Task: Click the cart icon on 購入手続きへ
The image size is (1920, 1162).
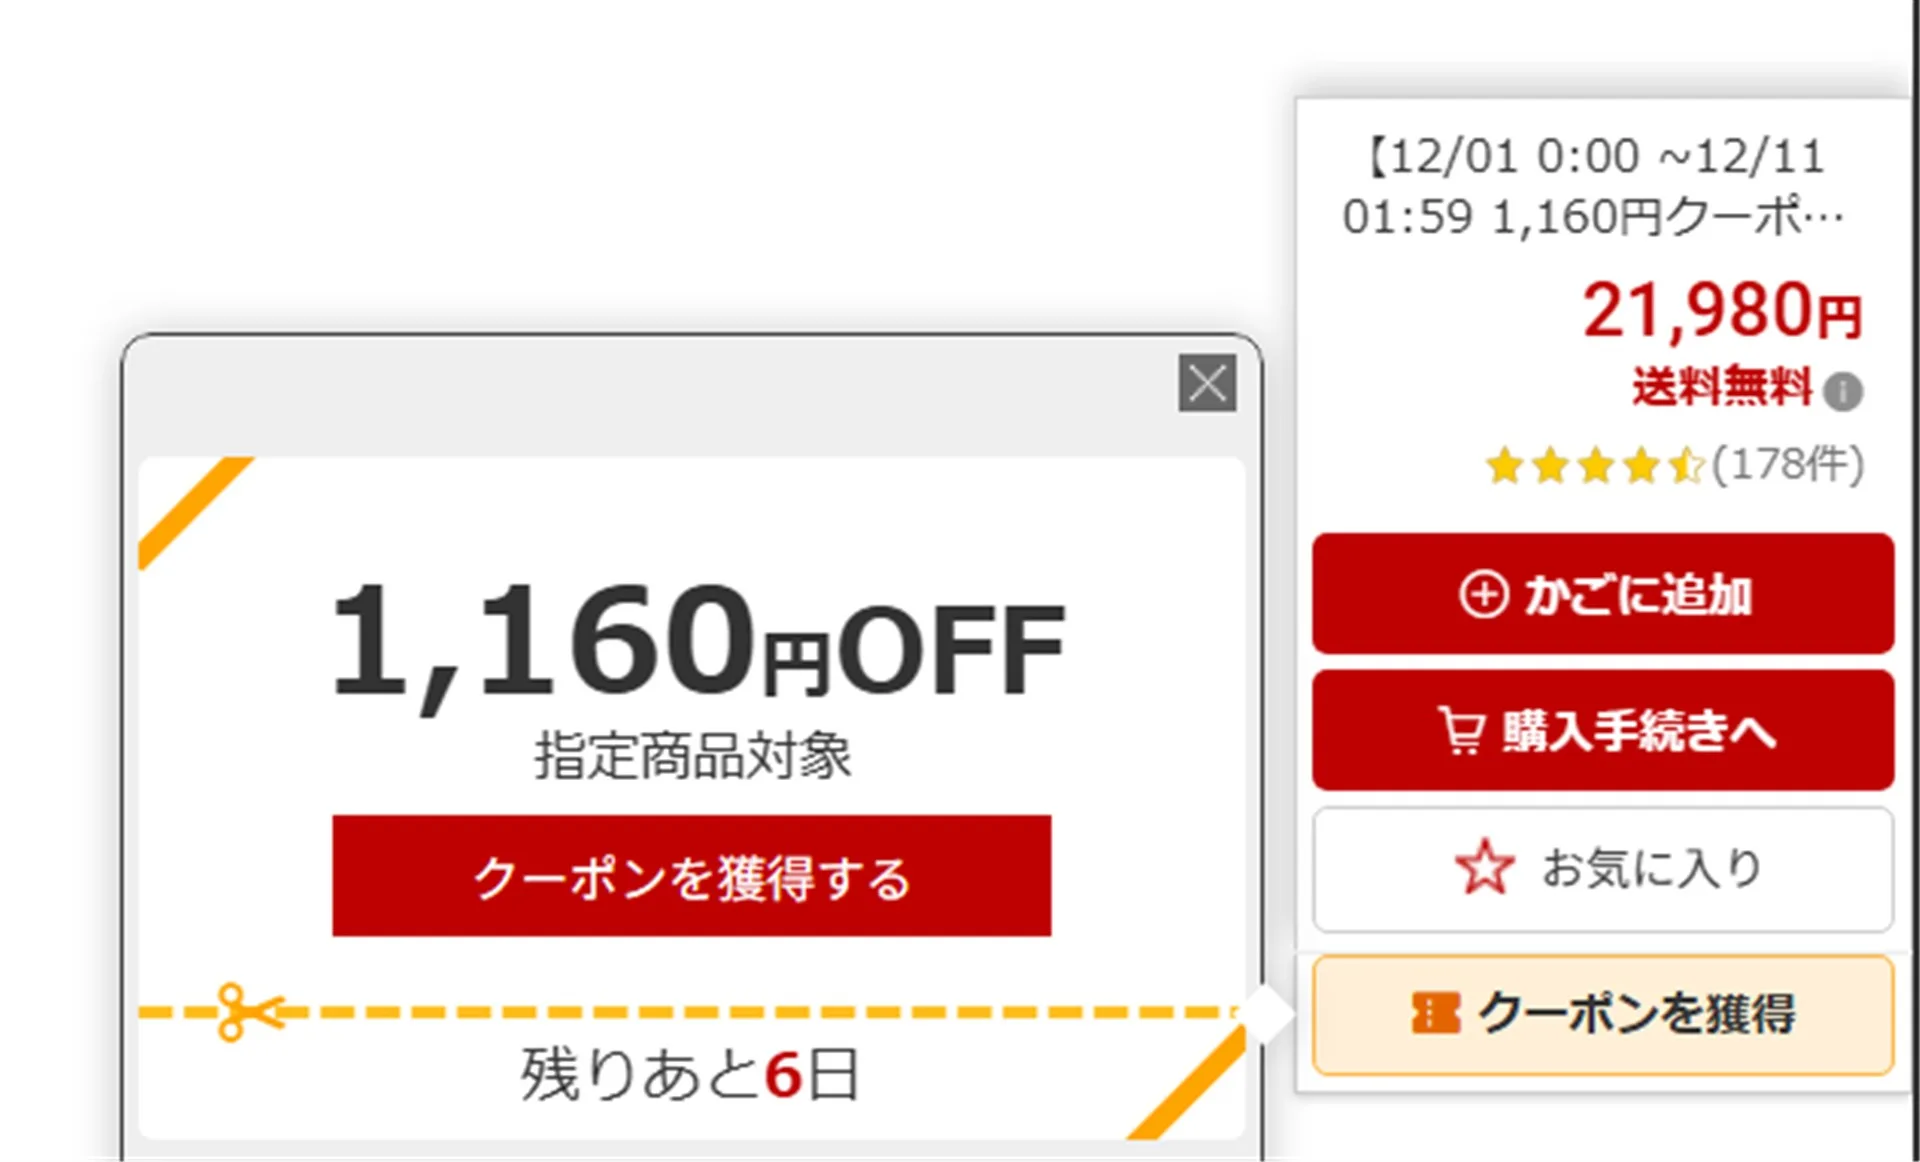Action: [x=1461, y=730]
